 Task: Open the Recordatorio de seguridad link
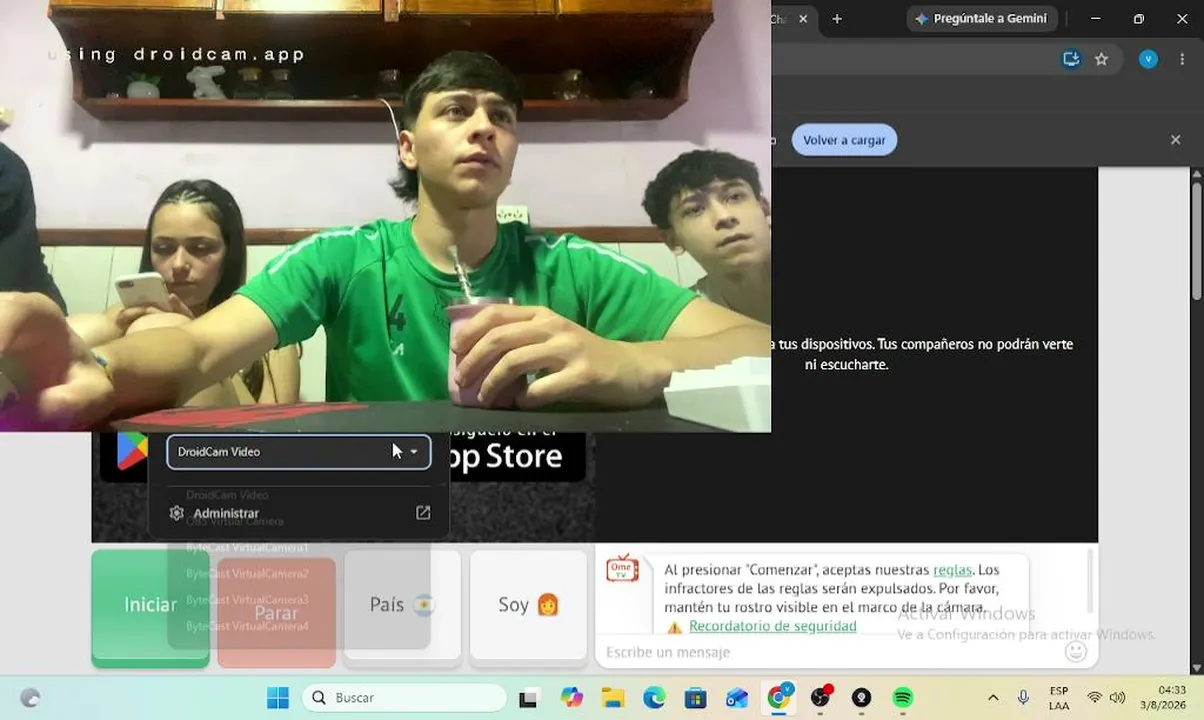[x=772, y=626]
